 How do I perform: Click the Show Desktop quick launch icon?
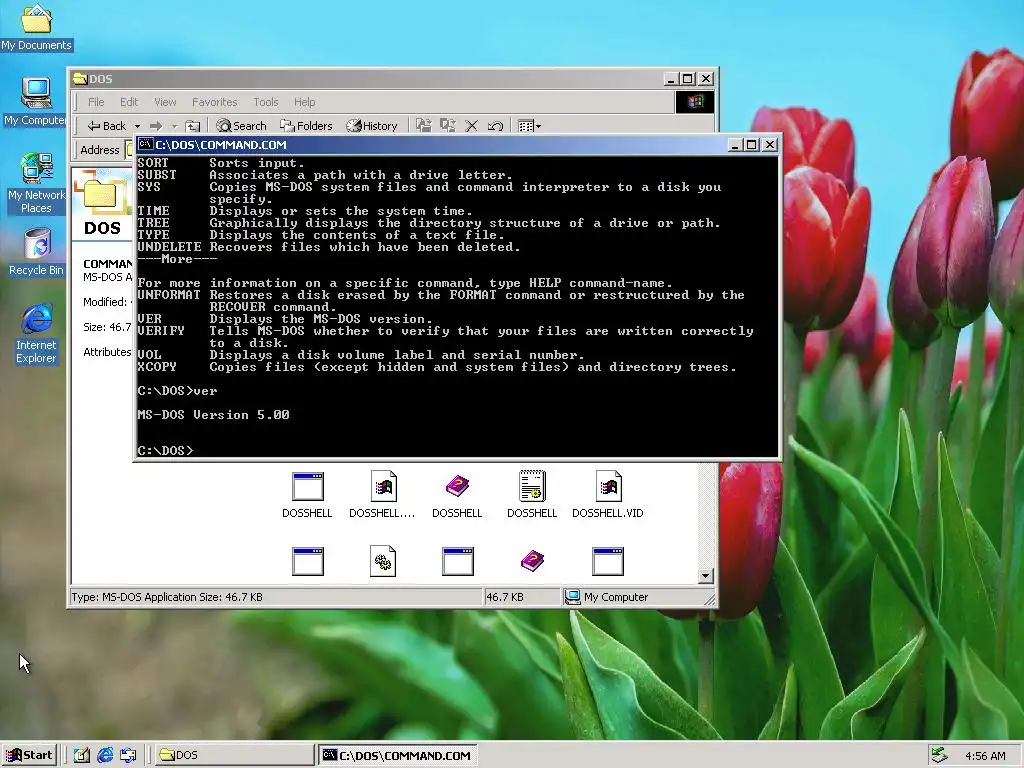point(82,755)
